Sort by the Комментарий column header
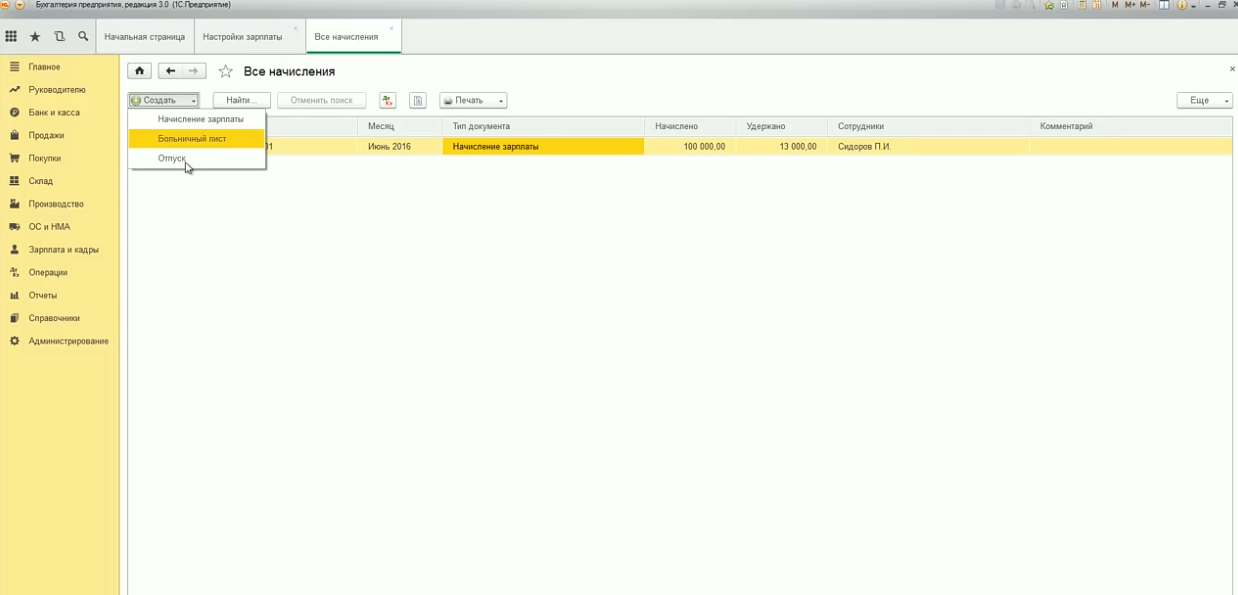The image size is (1238, 595). pyautogui.click(x=1130, y=126)
